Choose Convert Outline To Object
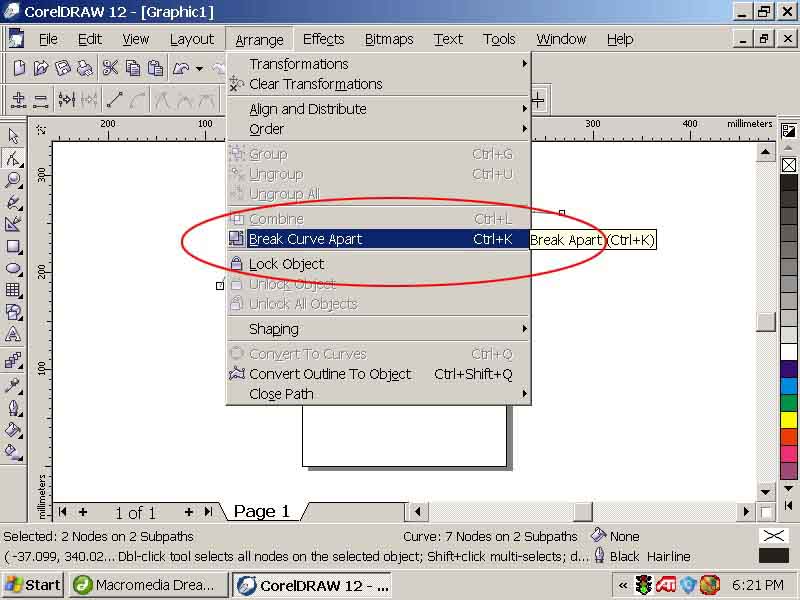 pyautogui.click(x=378, y=374)
